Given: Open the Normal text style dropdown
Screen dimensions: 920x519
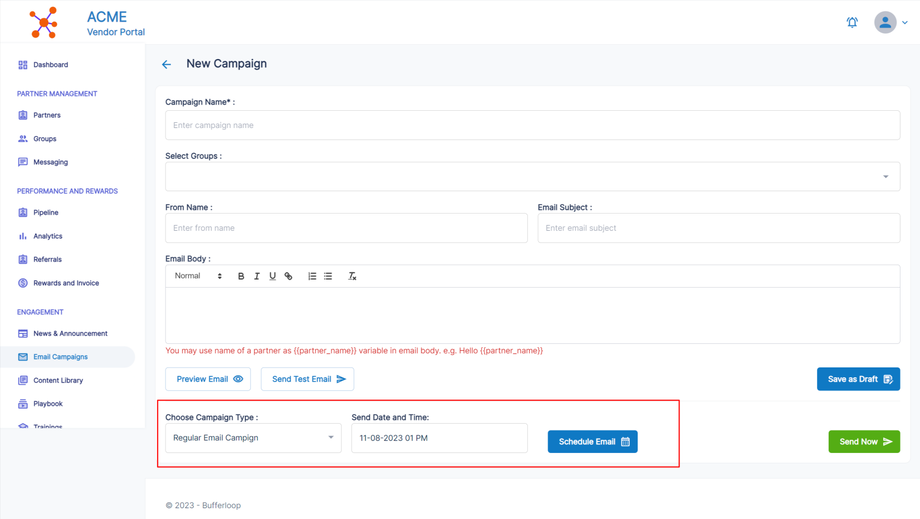Looking at the screenshot, I should pos(198,276).
